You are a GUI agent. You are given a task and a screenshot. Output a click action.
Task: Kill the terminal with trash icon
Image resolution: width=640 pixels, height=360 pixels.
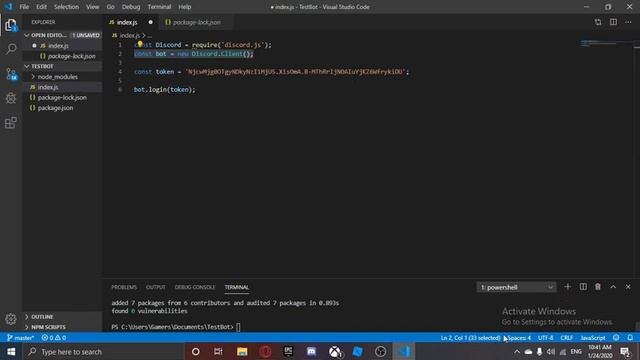click(598, 287)
